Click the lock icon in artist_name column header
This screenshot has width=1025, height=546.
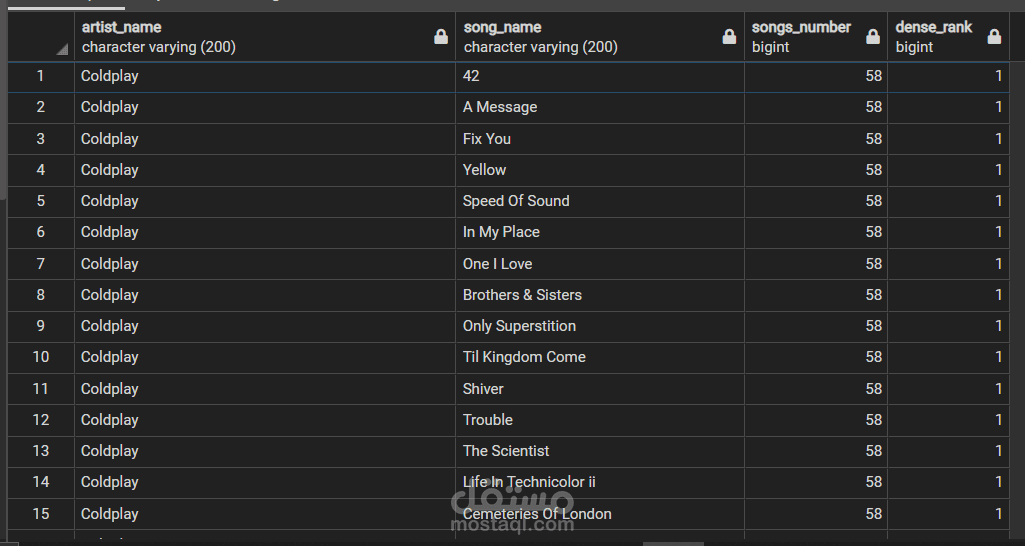441,37
